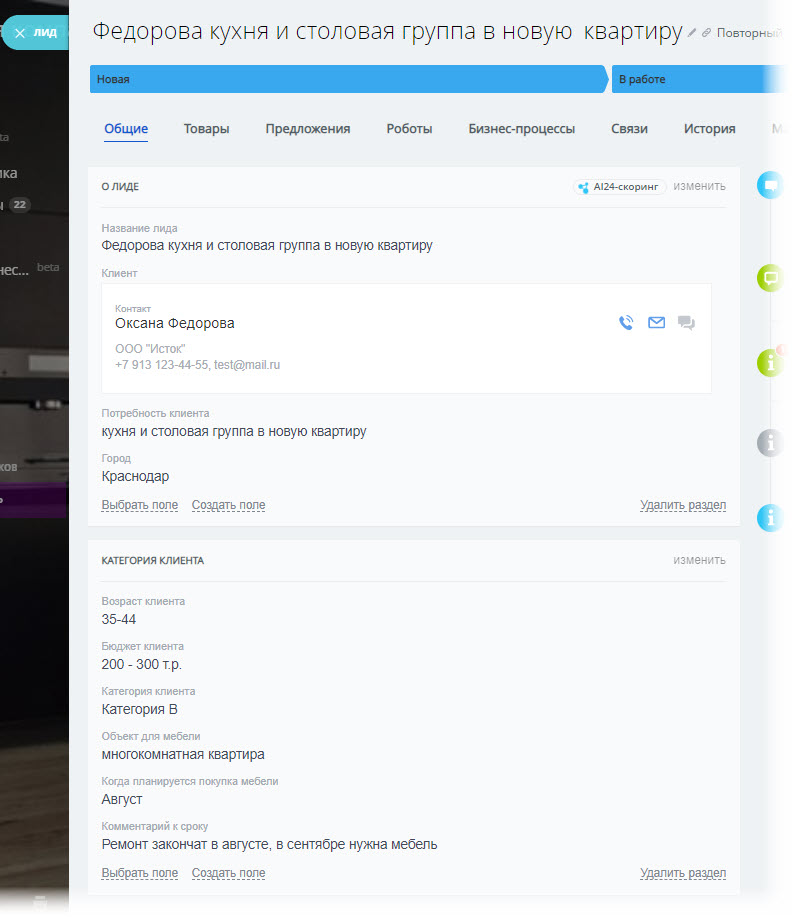This screenshot has height=917, width=792.
Task: Click Создать поле in the Категория клиента section
Action: pos(229,873)
